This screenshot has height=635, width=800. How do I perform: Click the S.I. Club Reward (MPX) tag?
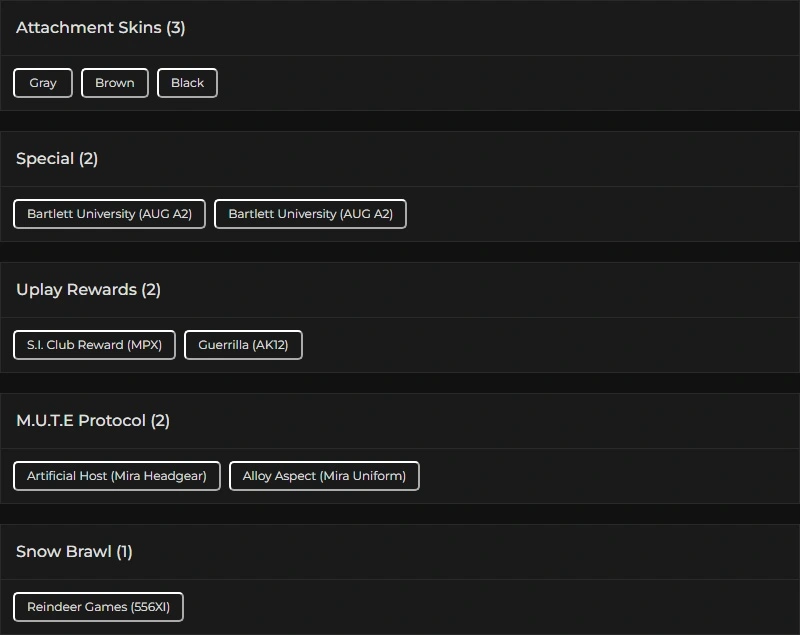(94, 345)
